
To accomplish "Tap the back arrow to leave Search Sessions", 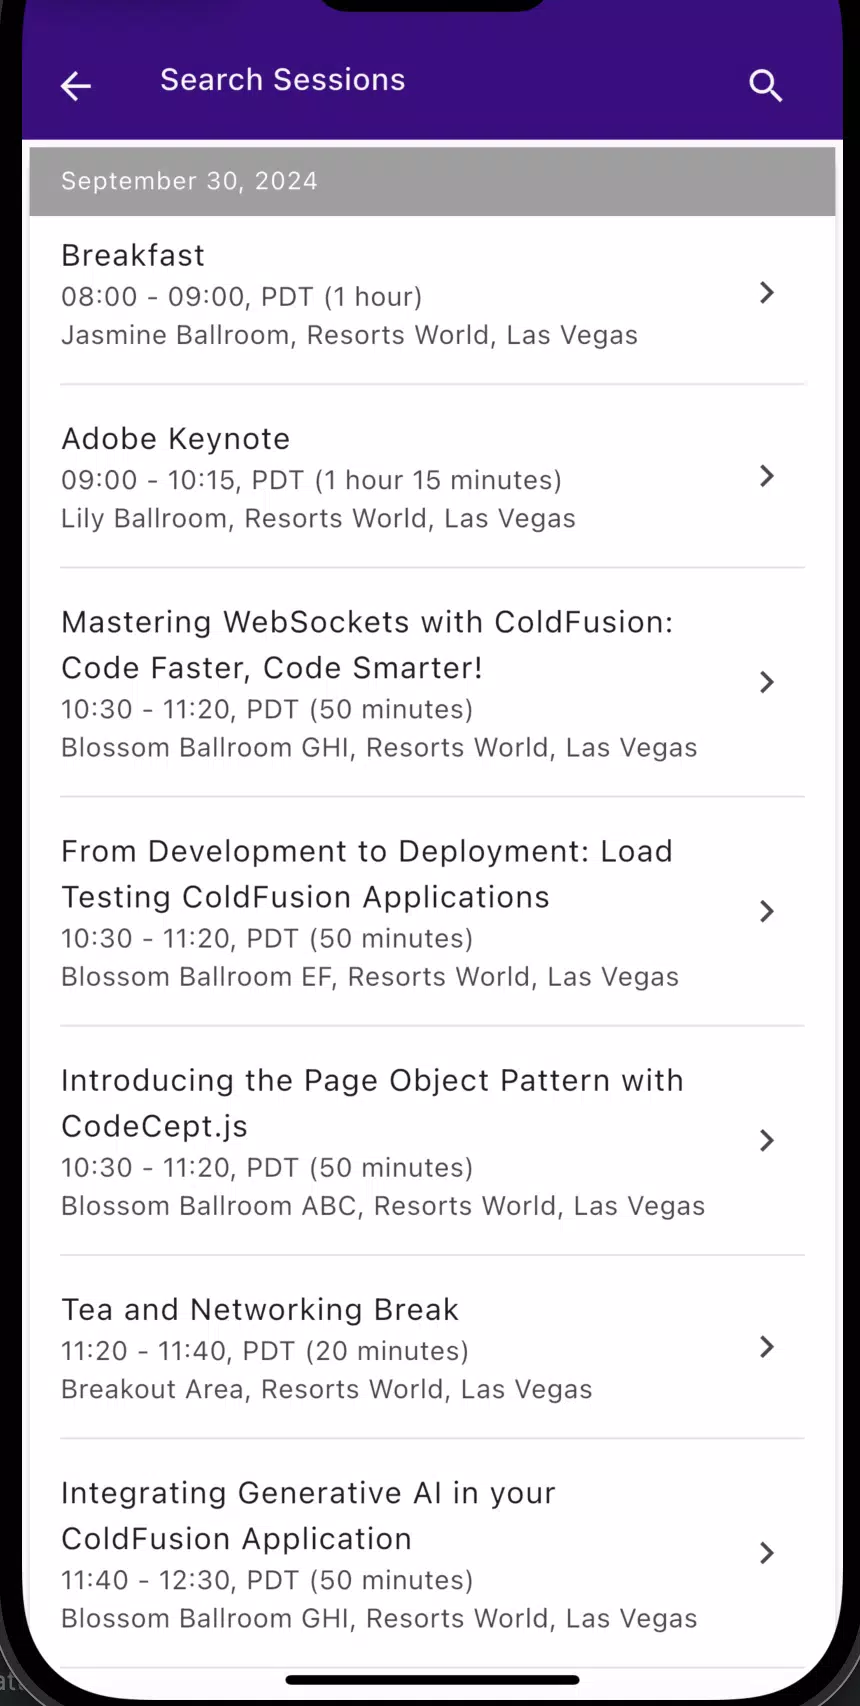I will 75,86.
